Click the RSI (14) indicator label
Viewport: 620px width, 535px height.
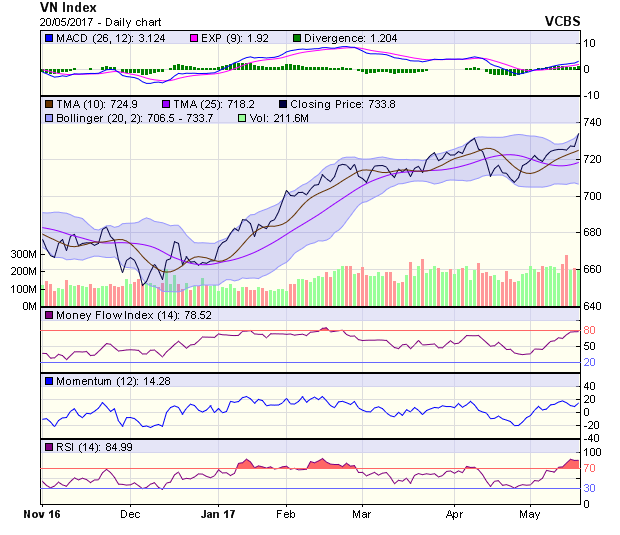(72, 446)
